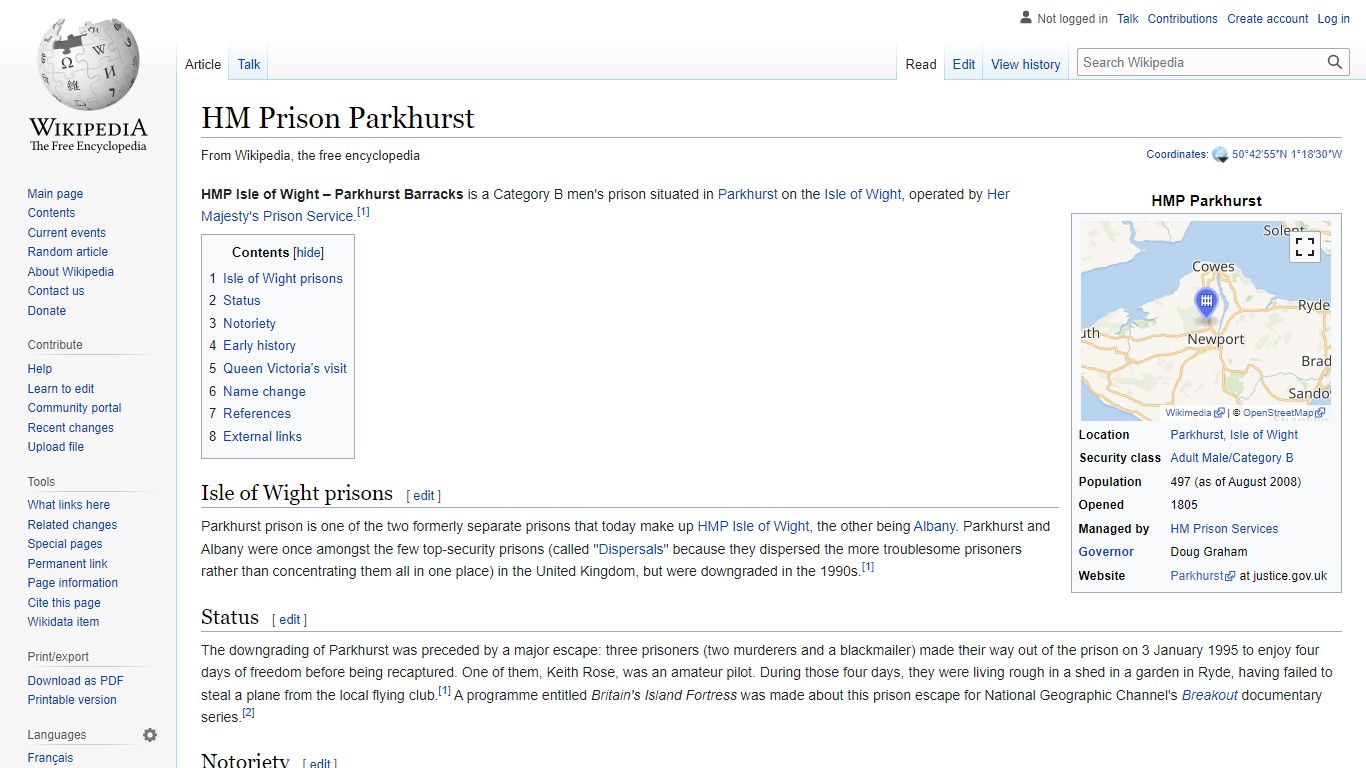Click OpenStreetMap attribution link

point(1284,413)
